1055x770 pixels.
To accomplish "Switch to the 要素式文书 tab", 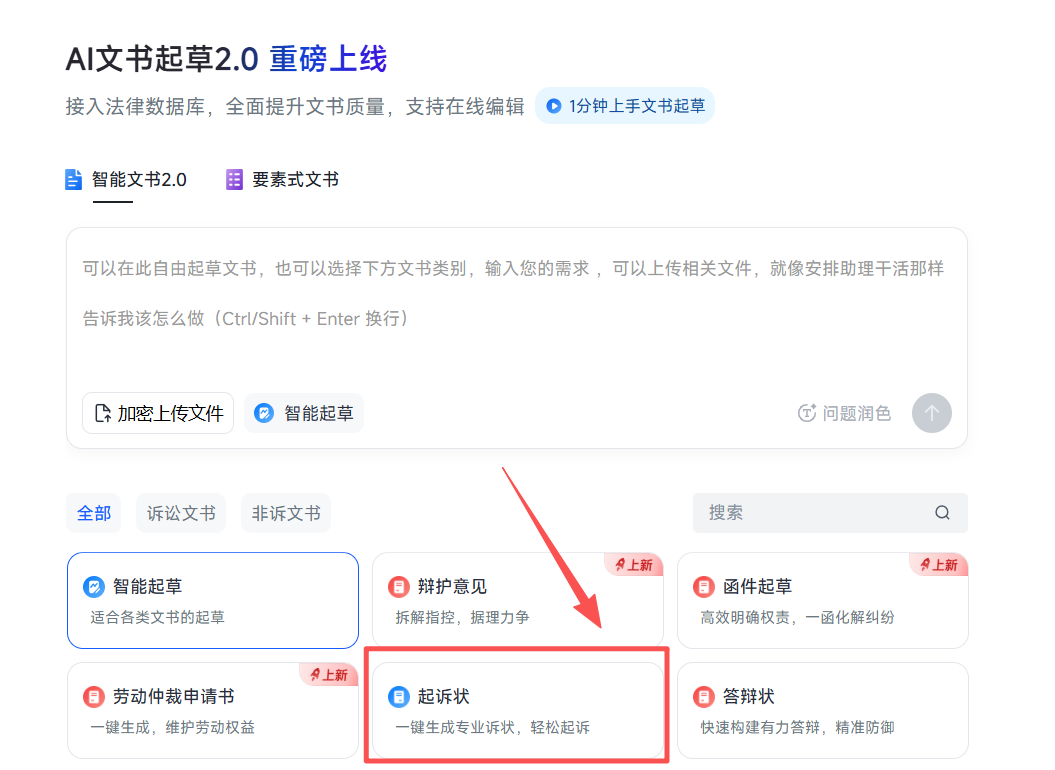I will (x=283, y=180).
